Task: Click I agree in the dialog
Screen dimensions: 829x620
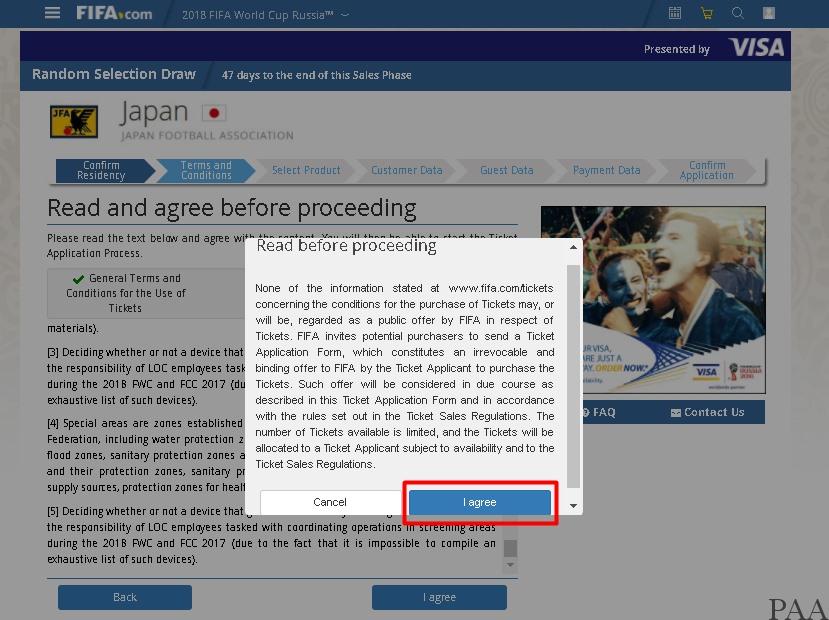Action: coord(480,502)
